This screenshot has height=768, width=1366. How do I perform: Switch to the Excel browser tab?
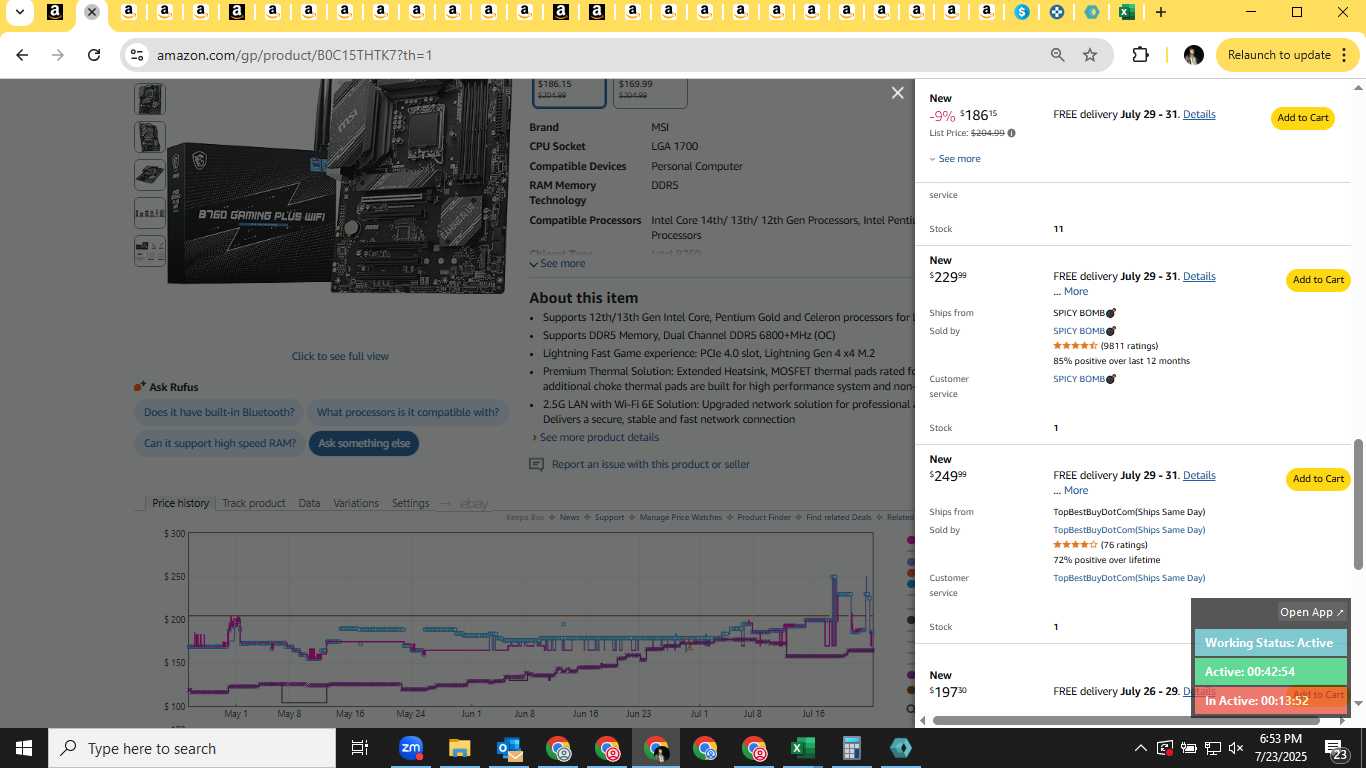click(1126, 12)
